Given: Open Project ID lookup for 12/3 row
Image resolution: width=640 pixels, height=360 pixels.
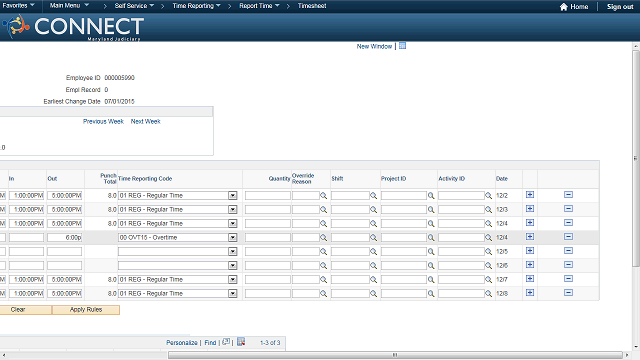Looking at the screenshot, I should [431, 210].
